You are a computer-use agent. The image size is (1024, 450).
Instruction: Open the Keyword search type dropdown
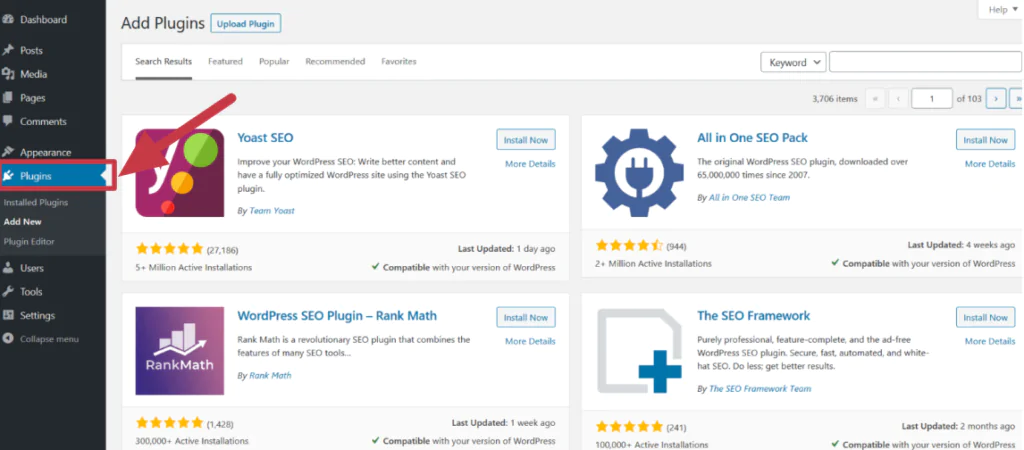793,62
